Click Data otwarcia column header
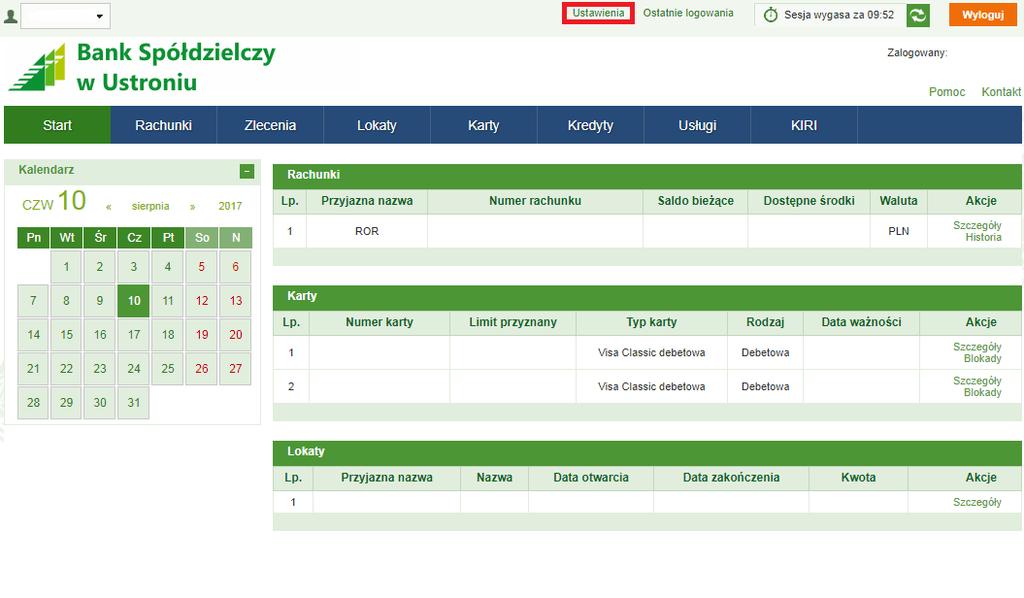The height and width of the screenshot is (598, 1024). click(x=591, y=477)
